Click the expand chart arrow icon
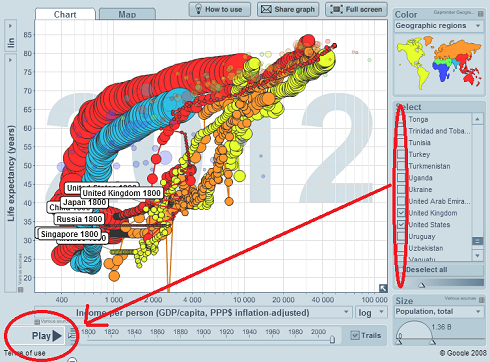The image size is (490, 362). [383, 288]
